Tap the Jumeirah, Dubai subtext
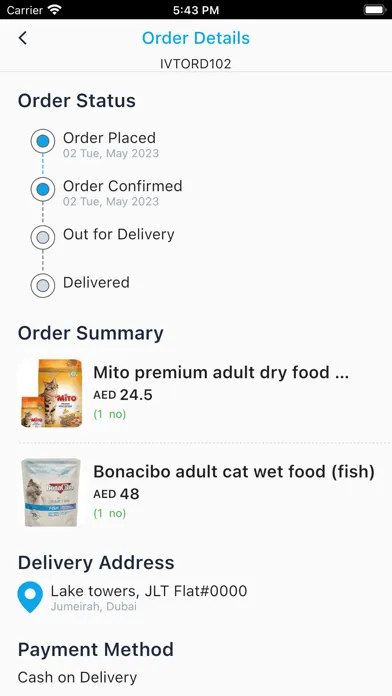 pyautogui.click(x=94, y=607)
